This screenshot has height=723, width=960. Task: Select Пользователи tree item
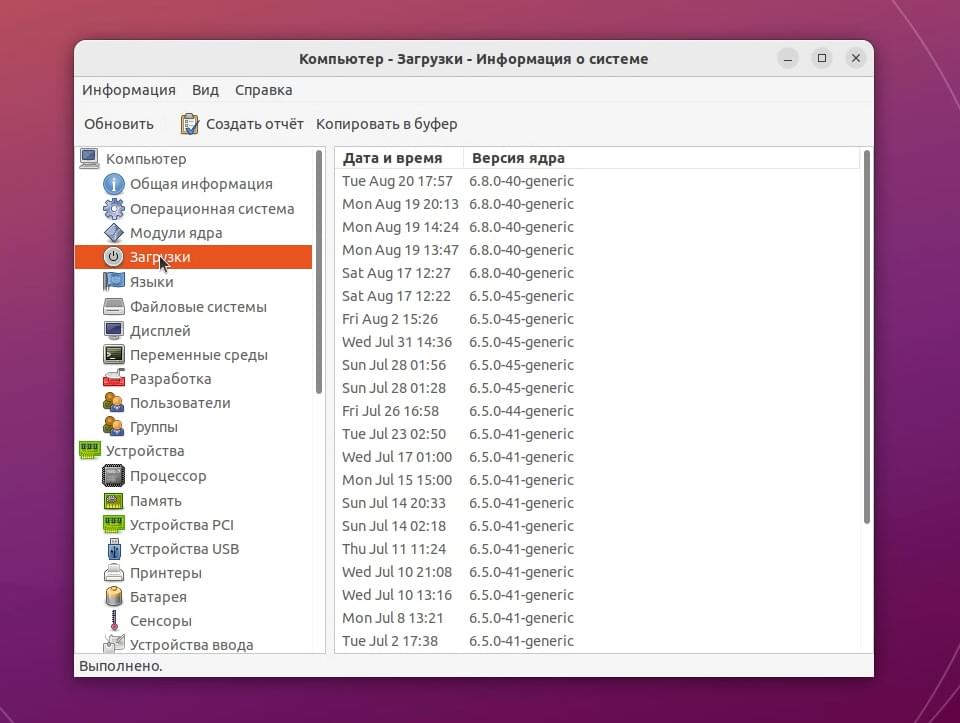coord(180,403)
